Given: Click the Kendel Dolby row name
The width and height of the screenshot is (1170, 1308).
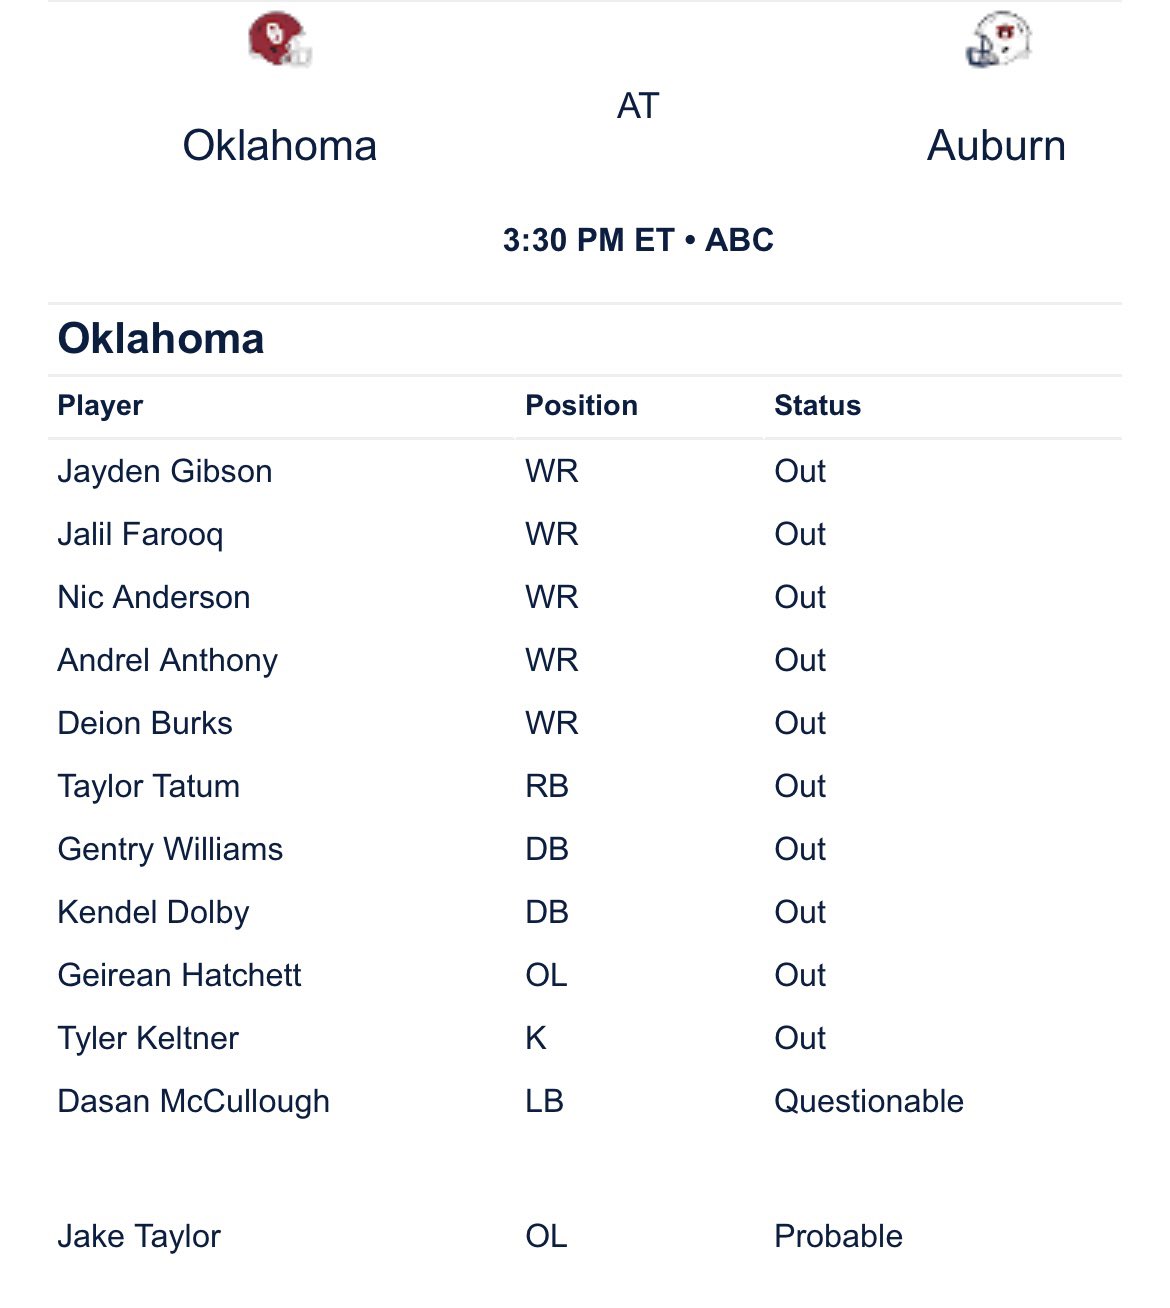Looking at the screenshot, I should [x=153, y=913].
